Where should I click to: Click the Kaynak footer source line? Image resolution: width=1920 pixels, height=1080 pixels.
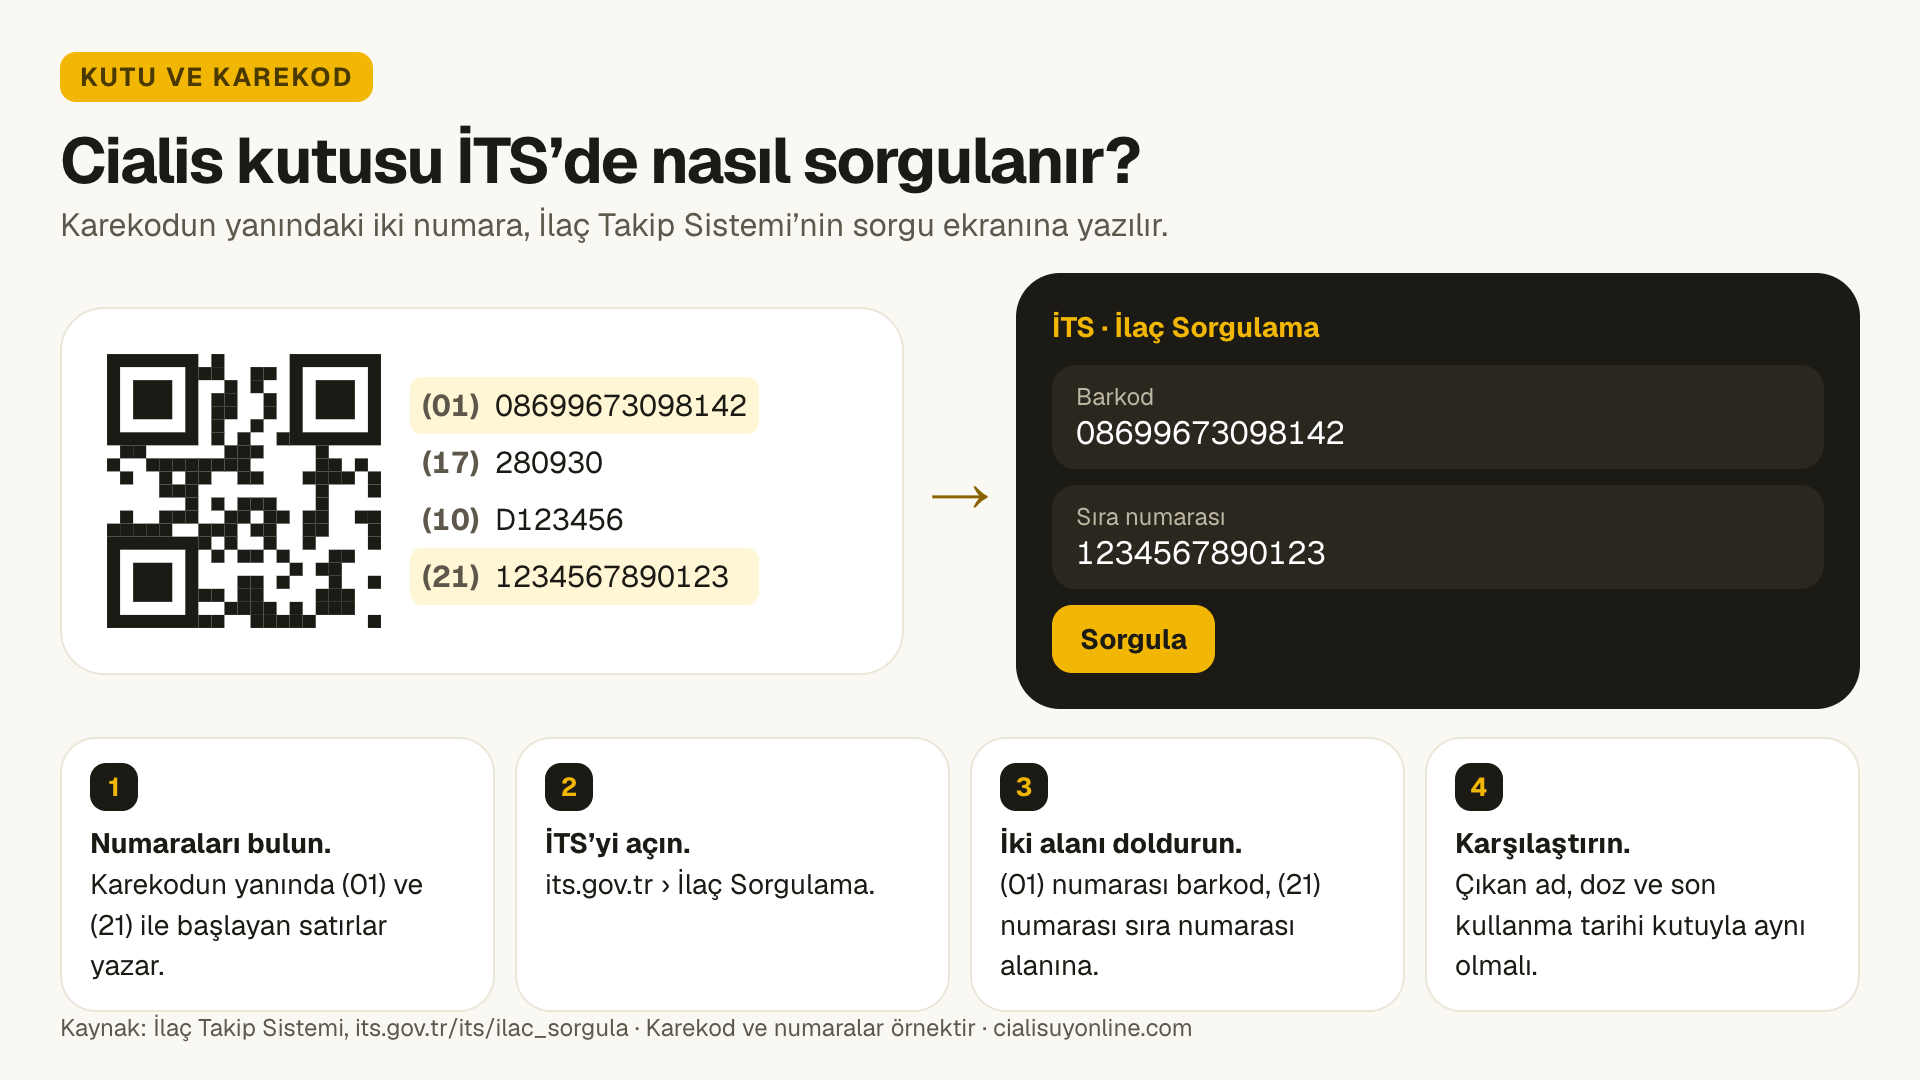tap(626, 1028)
